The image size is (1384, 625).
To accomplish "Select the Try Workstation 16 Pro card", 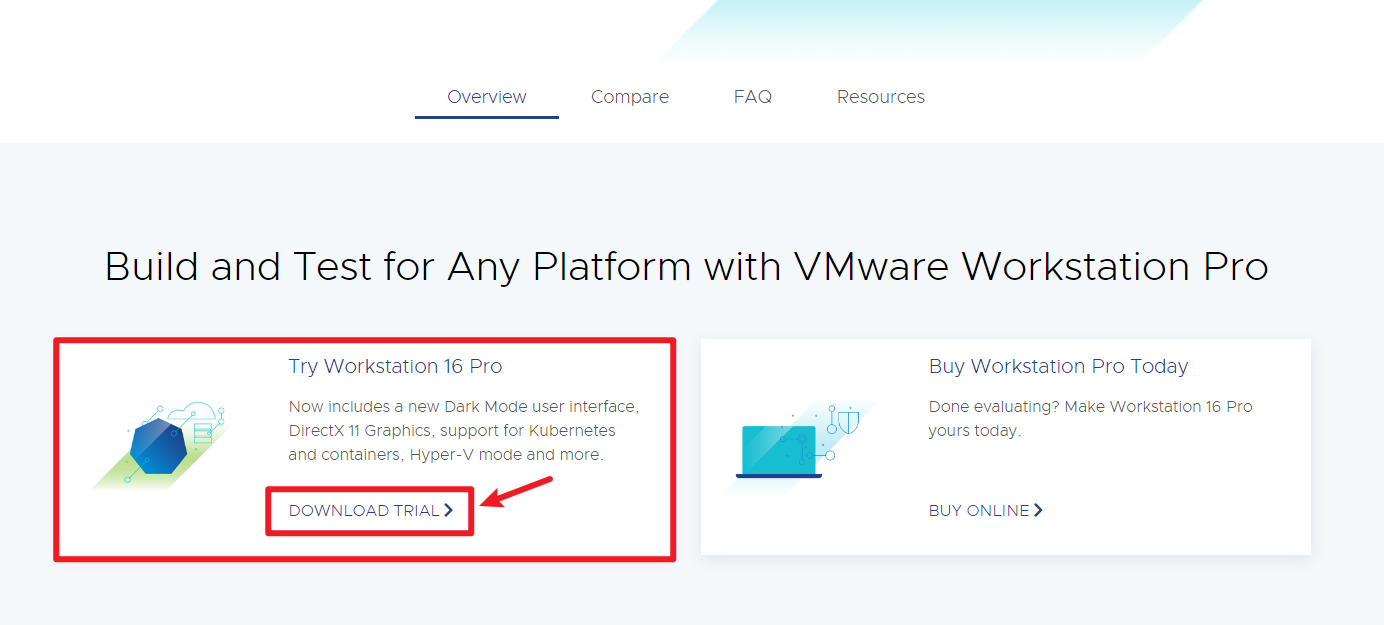I will click(x=366, y=448).
